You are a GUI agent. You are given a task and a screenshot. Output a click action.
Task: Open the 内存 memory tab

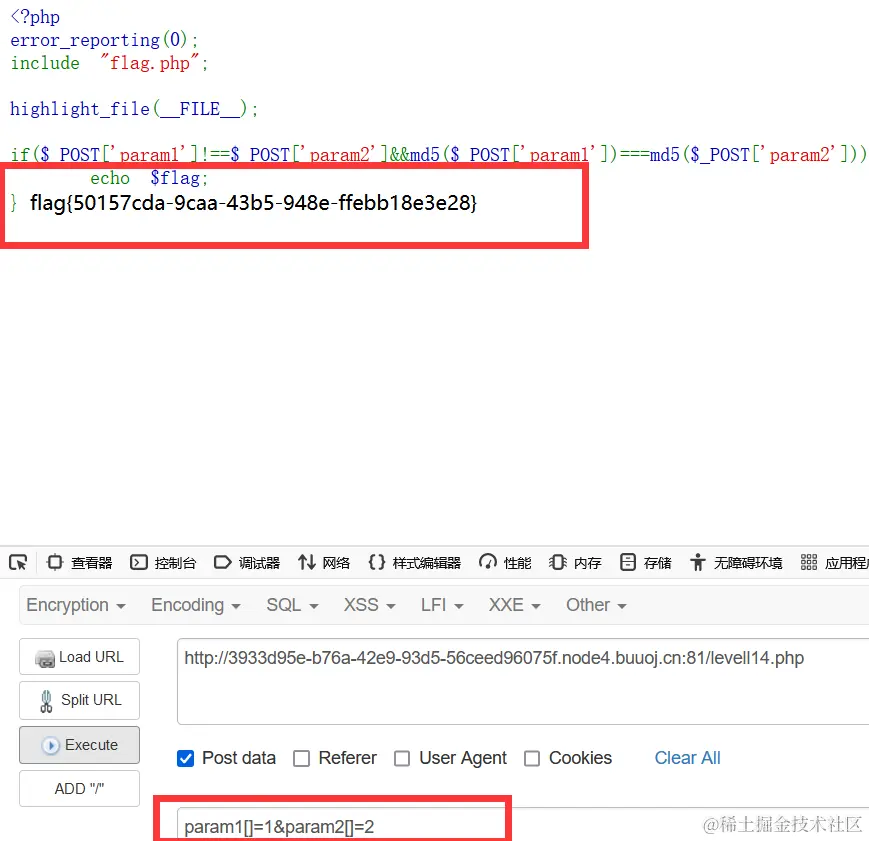[575, 563]
